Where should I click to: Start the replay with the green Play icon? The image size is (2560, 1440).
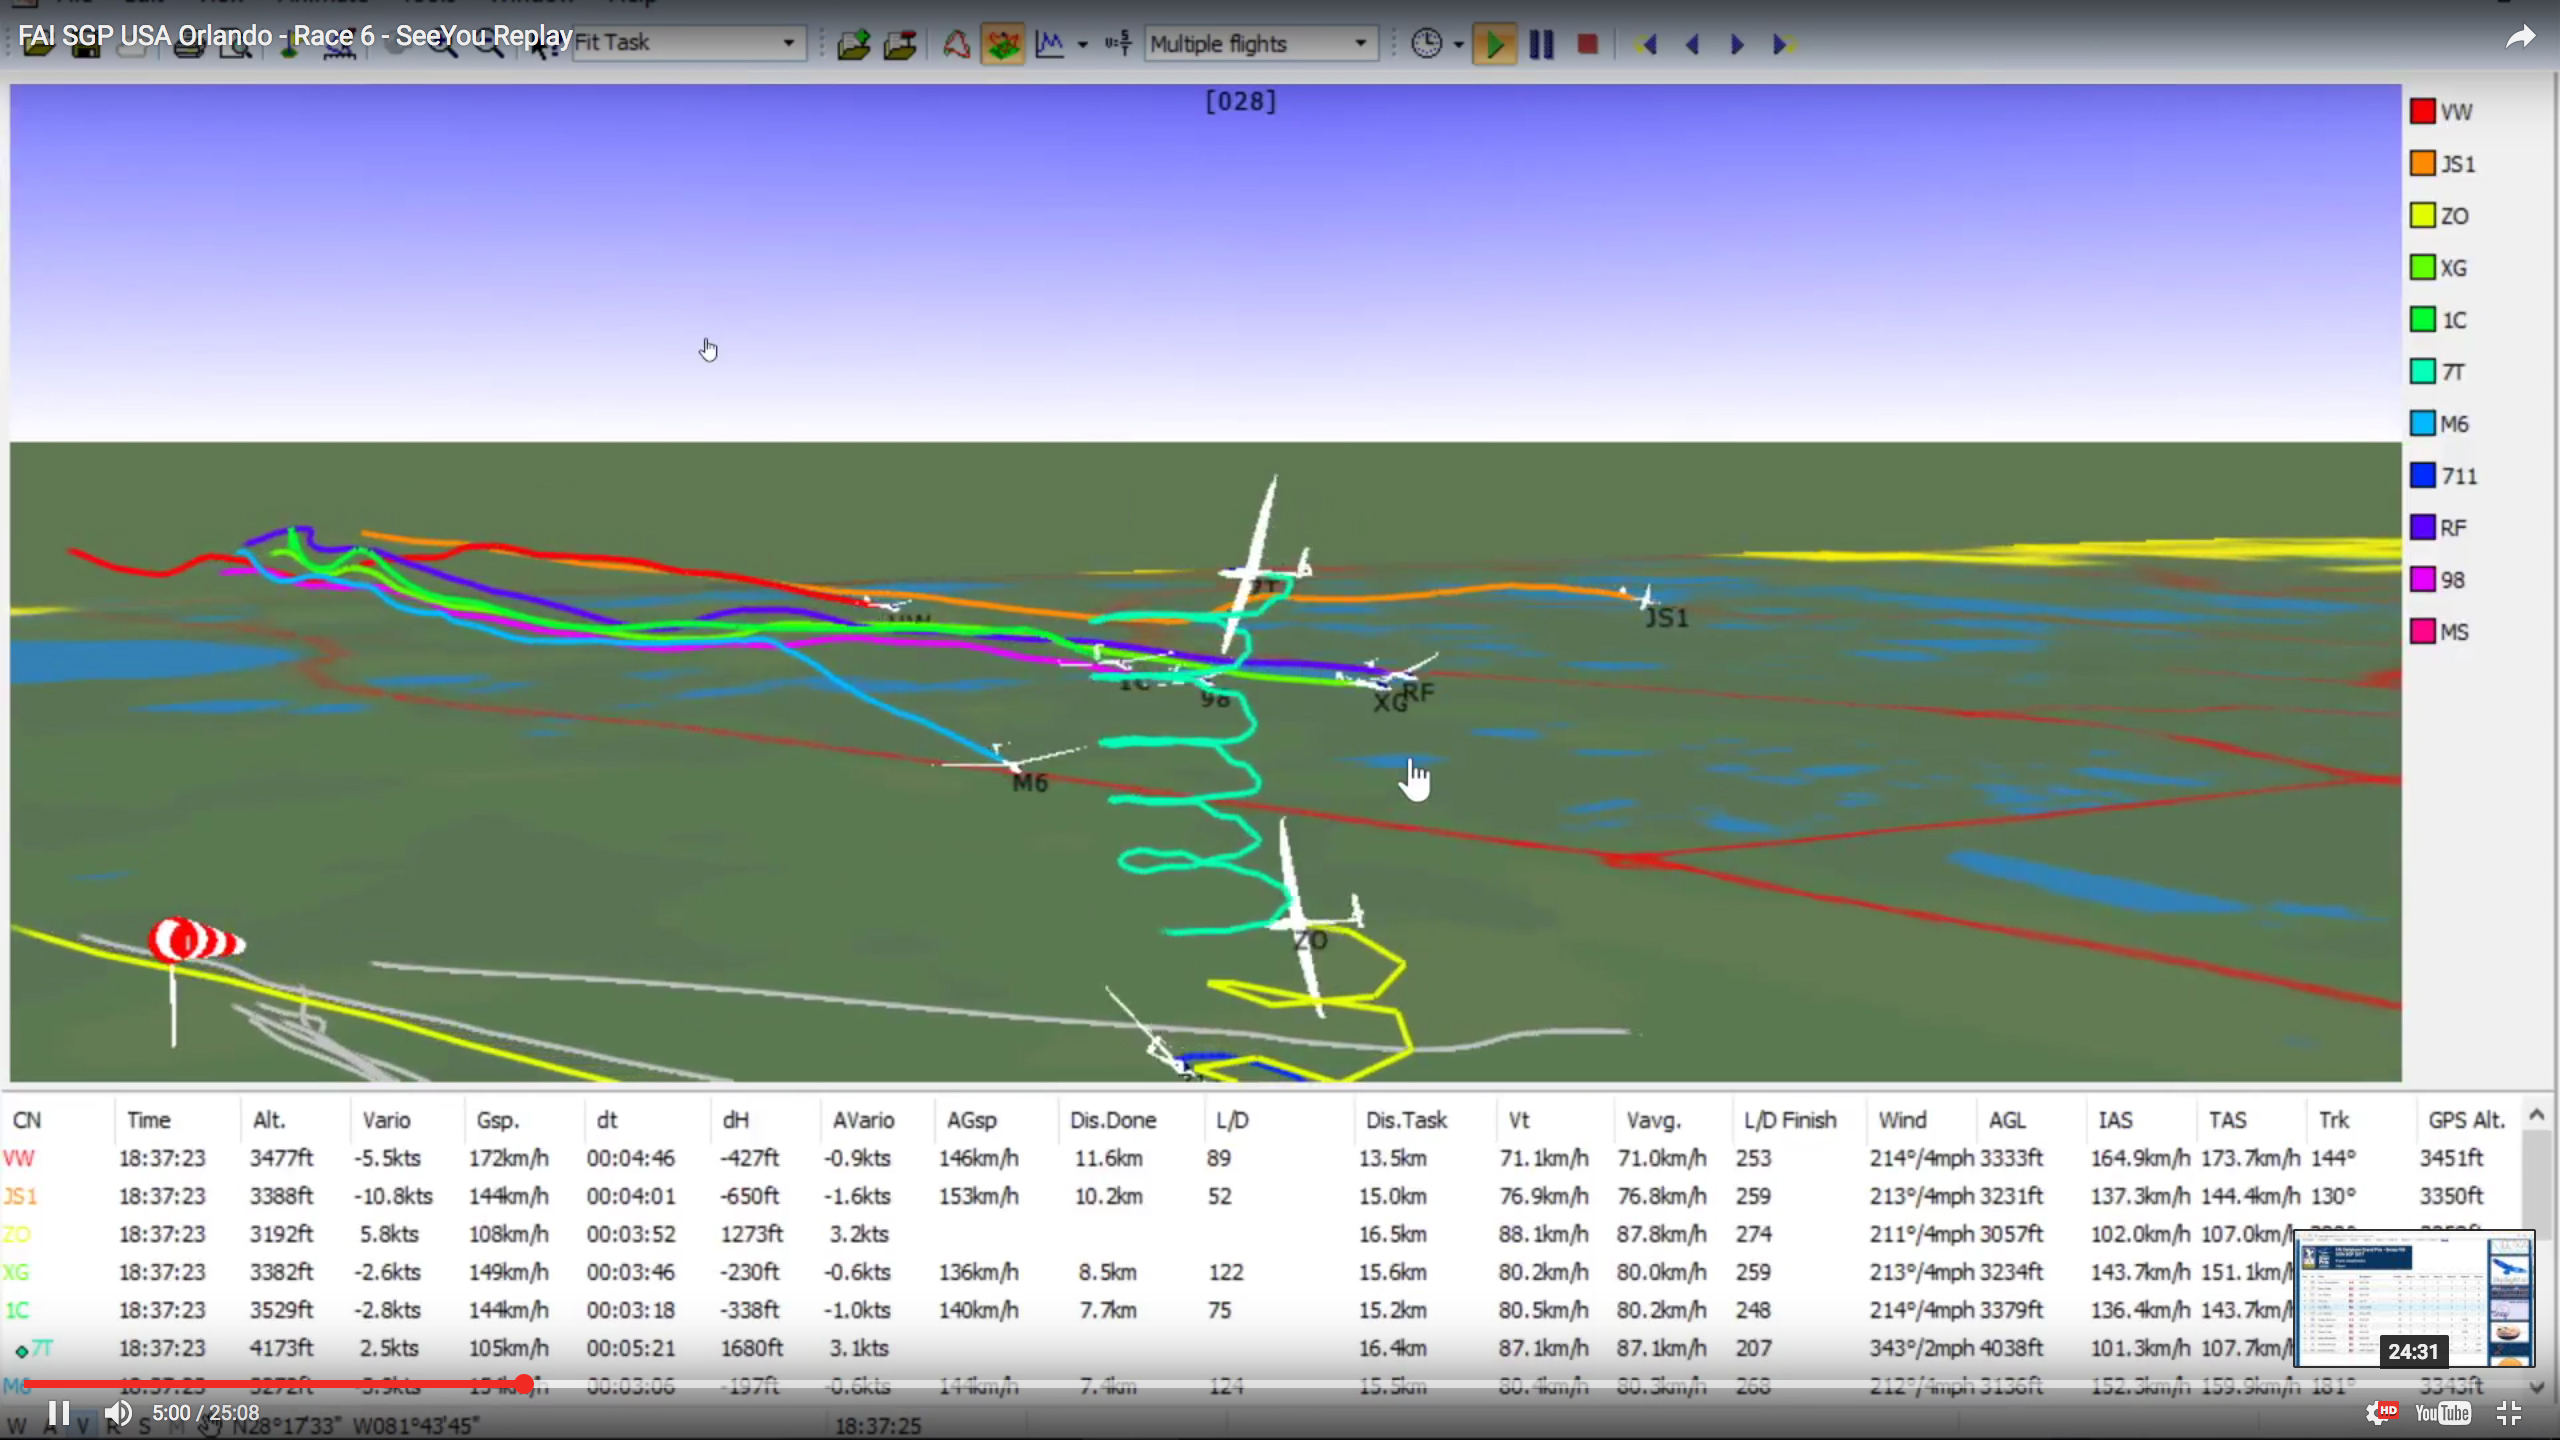pyautogui.click(x=1494, y=44)
